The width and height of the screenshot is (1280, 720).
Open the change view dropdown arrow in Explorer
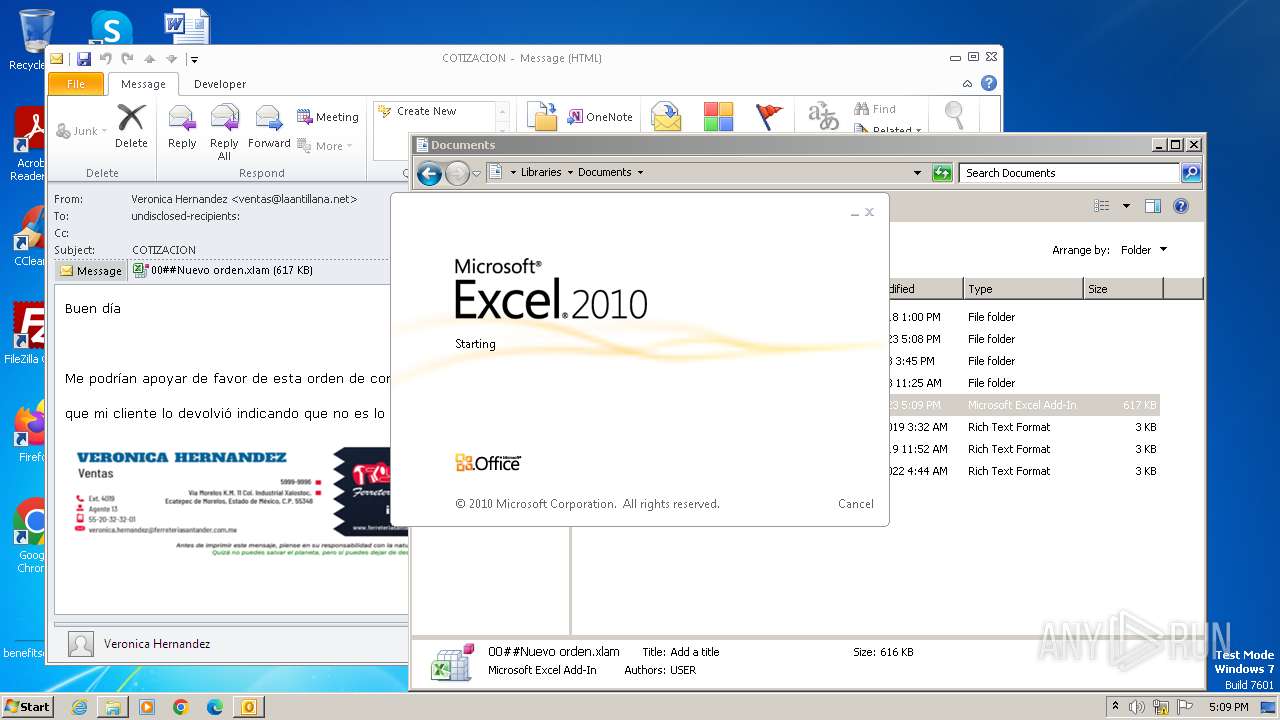pyautogui.click(x=1126, y=206)
